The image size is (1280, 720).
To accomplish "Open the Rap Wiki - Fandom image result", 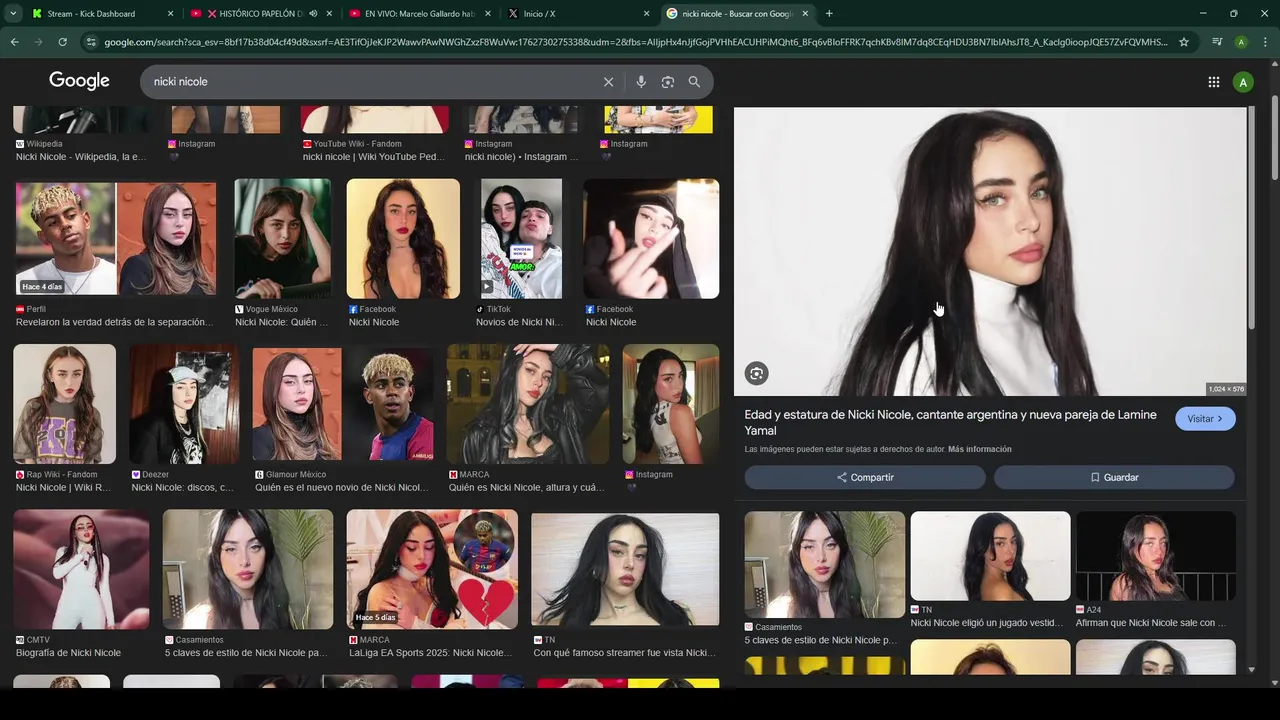I will (64, 404).
